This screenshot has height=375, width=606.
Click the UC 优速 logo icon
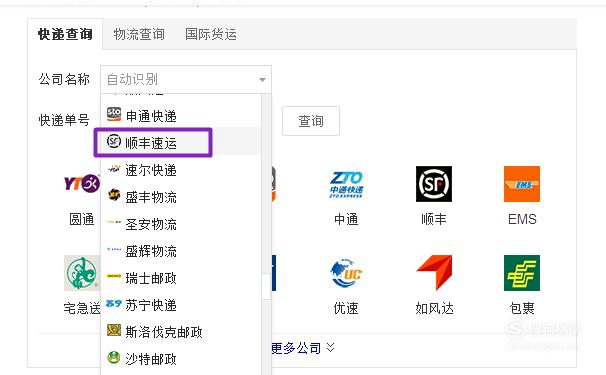pyautogui.click(x=346, y=273)
